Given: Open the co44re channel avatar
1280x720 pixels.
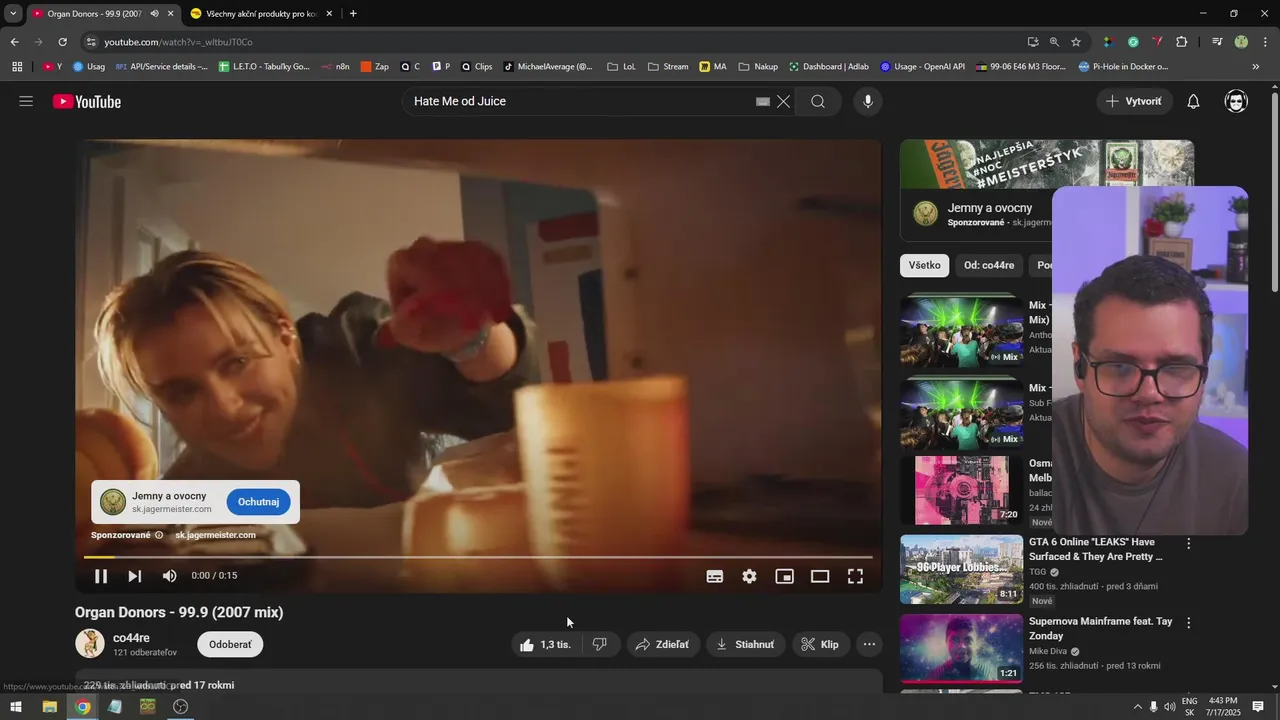Looking at the screenshot, I should (90, 644).
